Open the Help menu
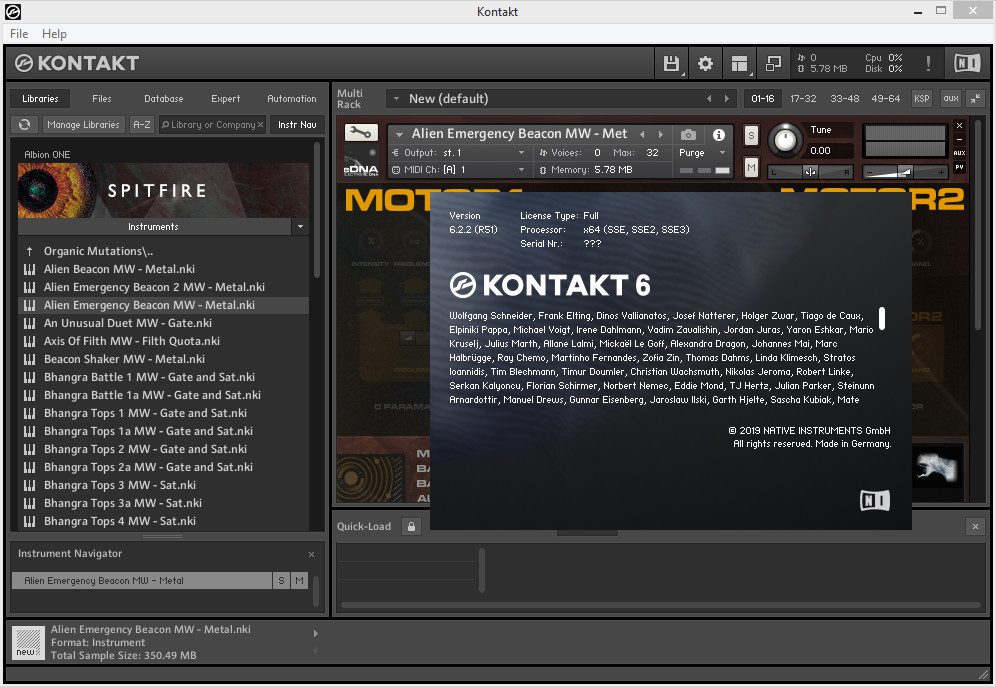The height and width of the screenshot is (687, 996). tap(54, 34)
